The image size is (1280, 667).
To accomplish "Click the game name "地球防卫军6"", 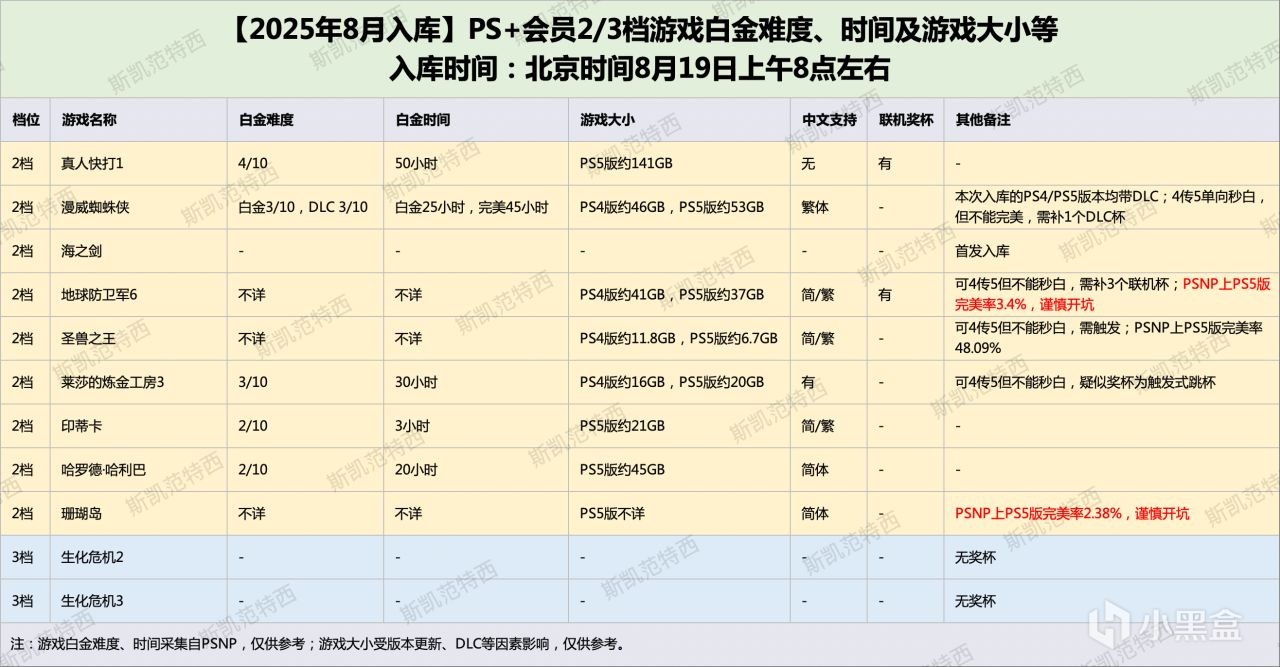I will [x=99, y=295].
